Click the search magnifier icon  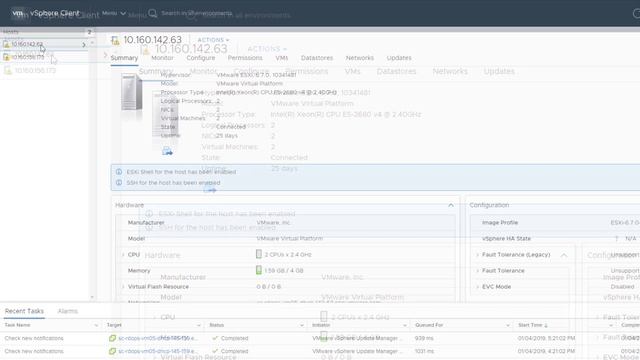(153, 13)
